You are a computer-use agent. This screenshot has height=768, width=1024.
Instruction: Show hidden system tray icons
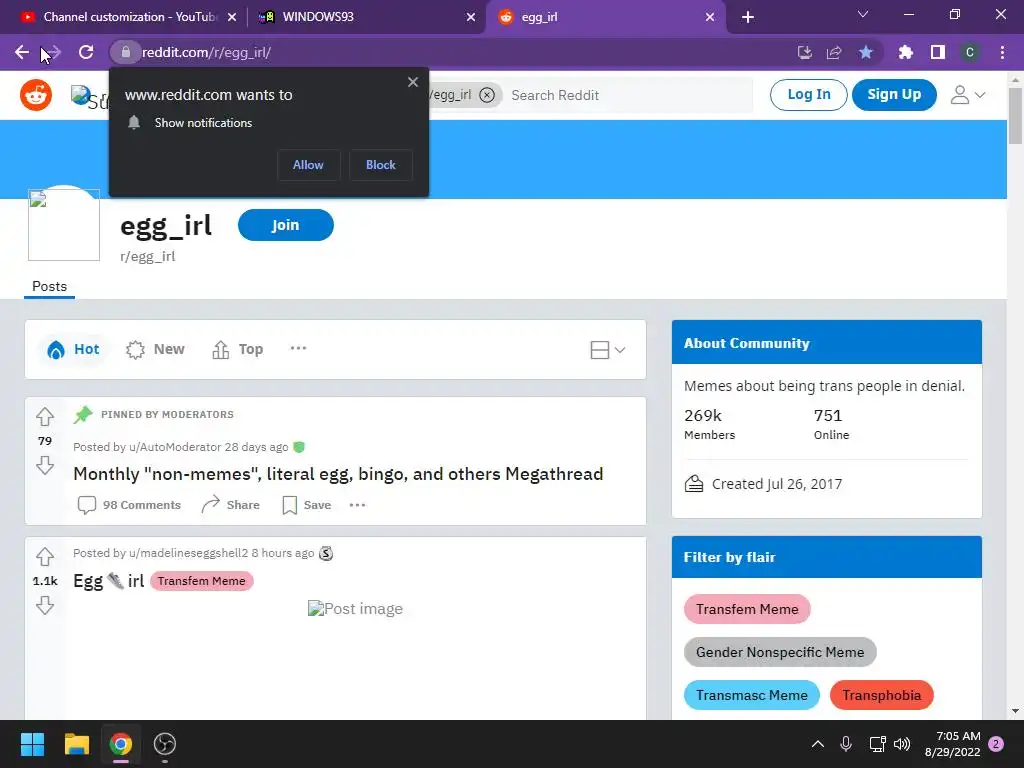818,744
